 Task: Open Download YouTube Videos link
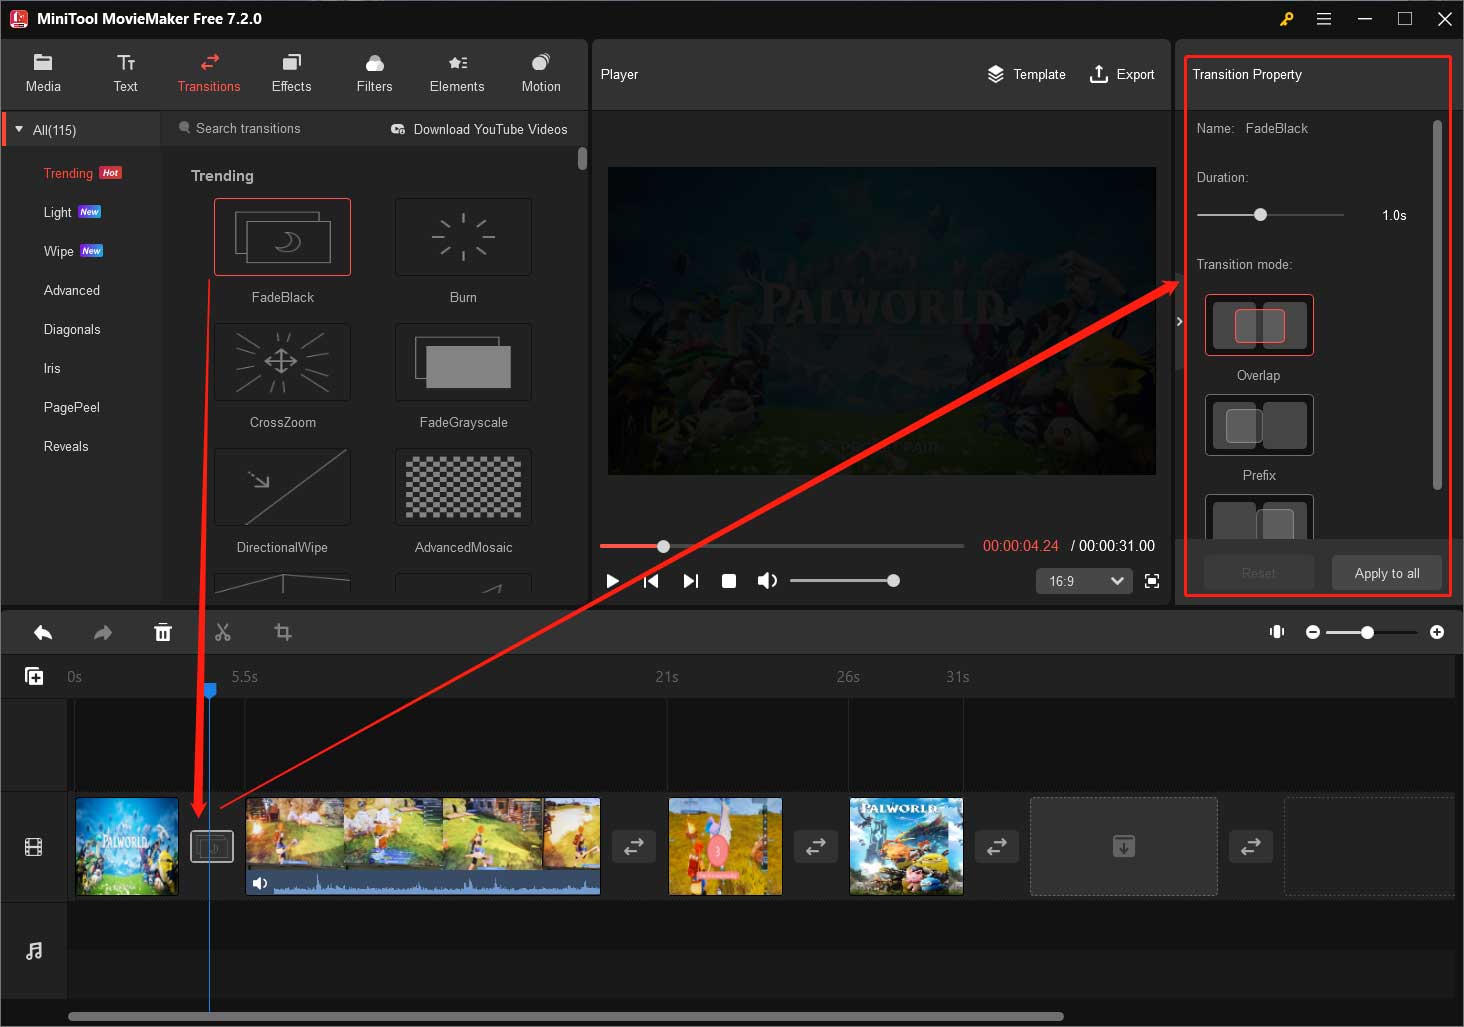[x=479, y=129]
